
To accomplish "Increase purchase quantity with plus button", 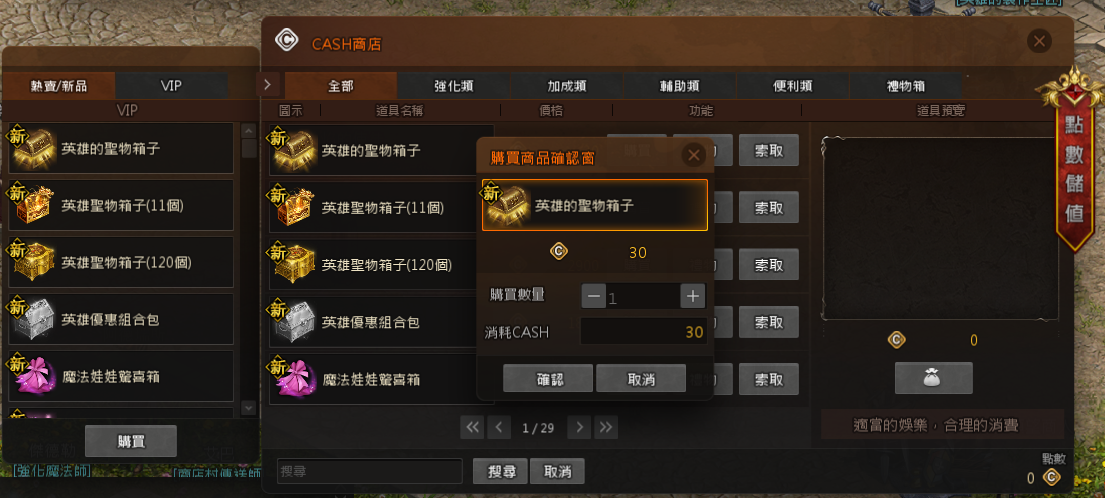I will (693, 296).
